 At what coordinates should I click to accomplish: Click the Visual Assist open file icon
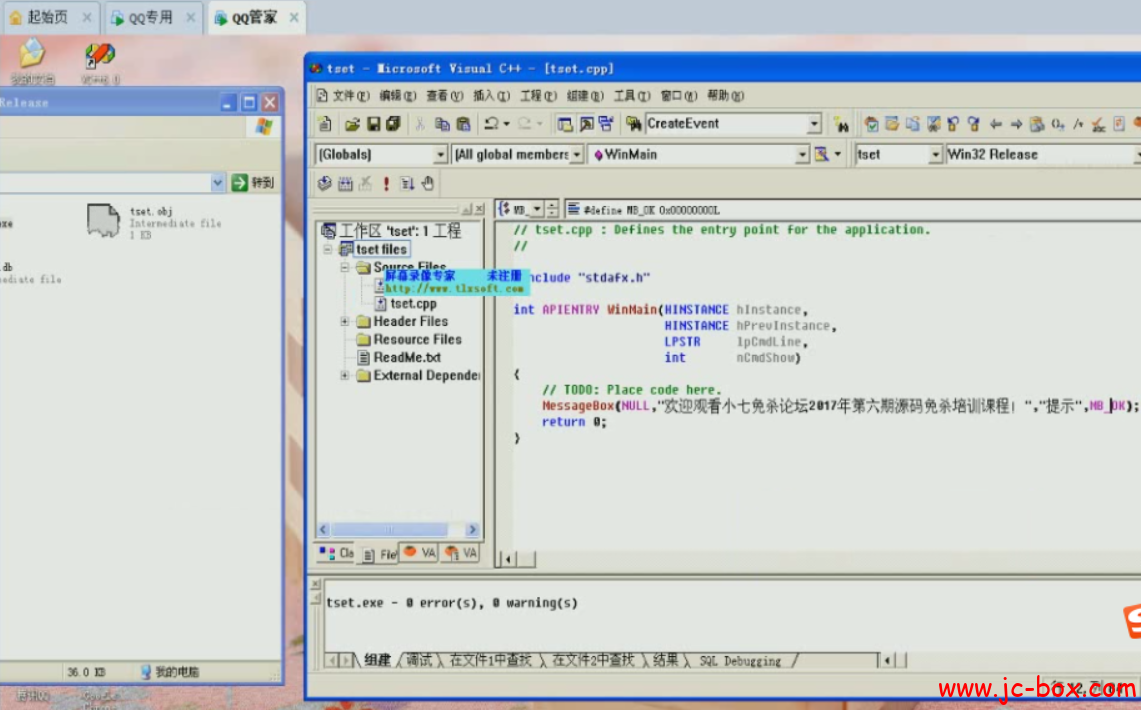(891, 124)
